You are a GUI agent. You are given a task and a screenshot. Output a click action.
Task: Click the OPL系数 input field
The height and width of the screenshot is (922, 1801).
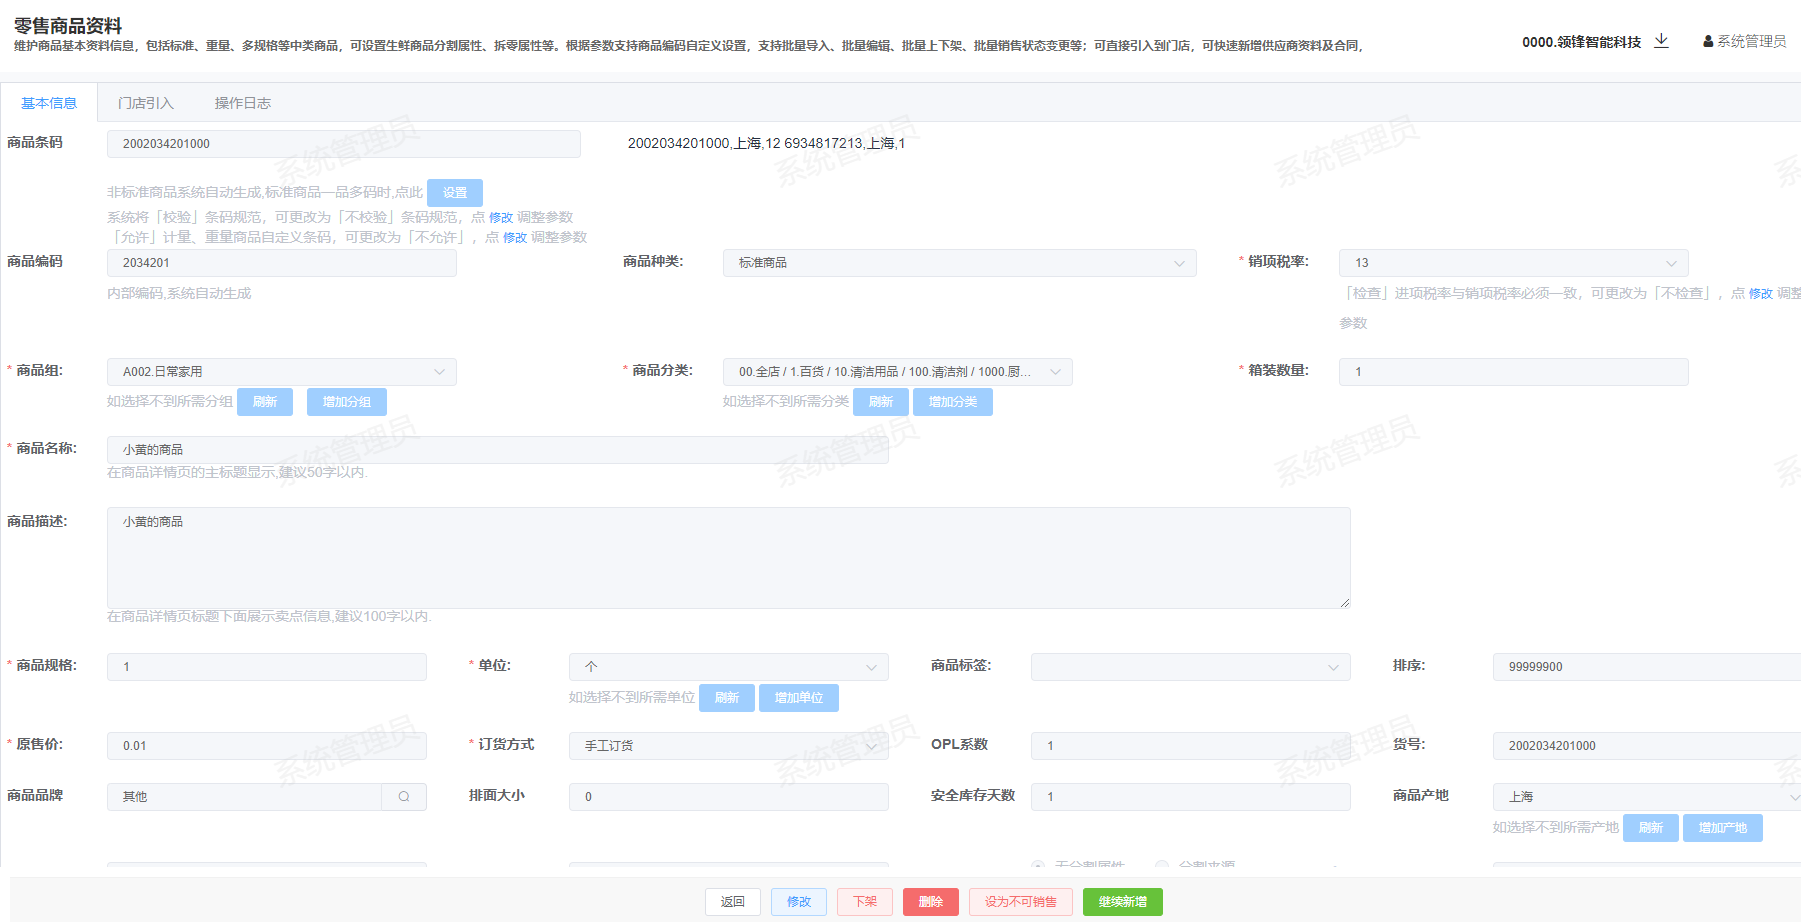[1191, 746]
